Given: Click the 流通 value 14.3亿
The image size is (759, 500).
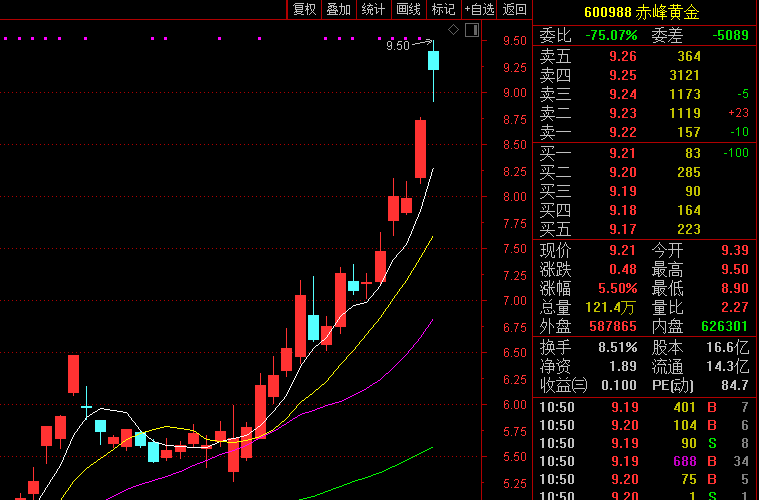Looking at the screenshot, I should click(728, 366).
